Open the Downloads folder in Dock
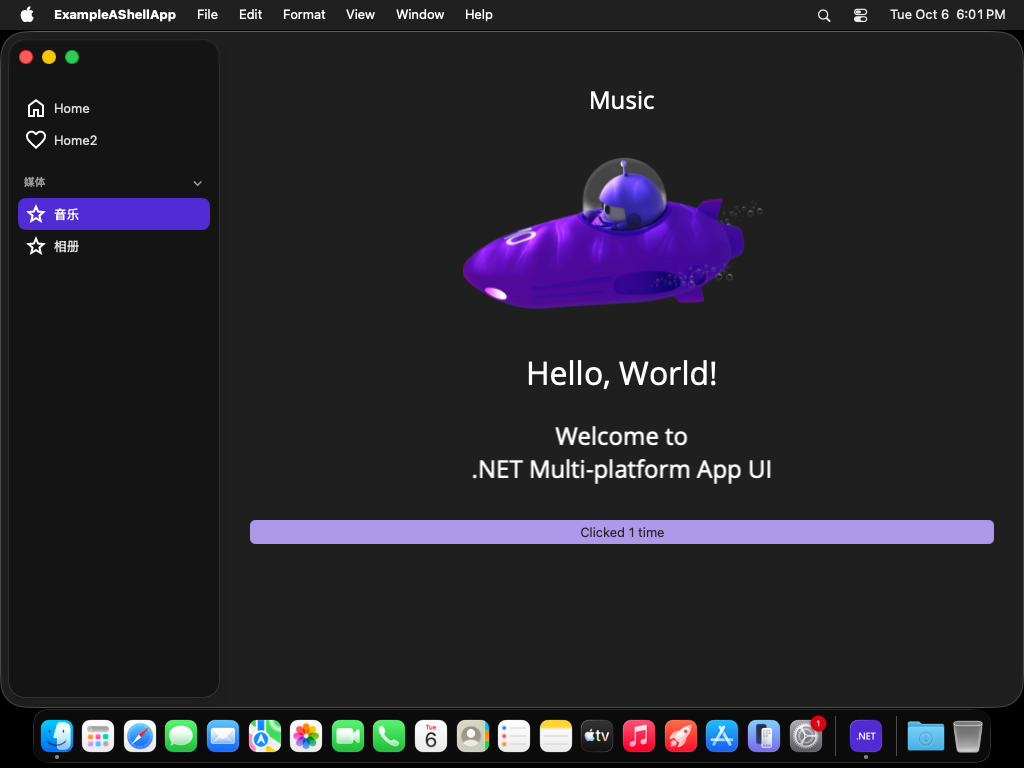The image size is (1024, 768). (925, 736)
